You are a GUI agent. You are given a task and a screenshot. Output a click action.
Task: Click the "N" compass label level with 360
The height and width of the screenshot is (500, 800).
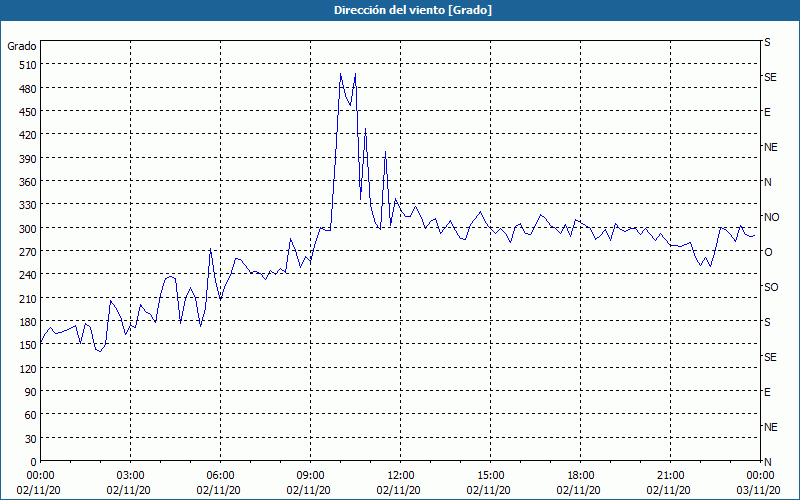(x=767, y=182)
